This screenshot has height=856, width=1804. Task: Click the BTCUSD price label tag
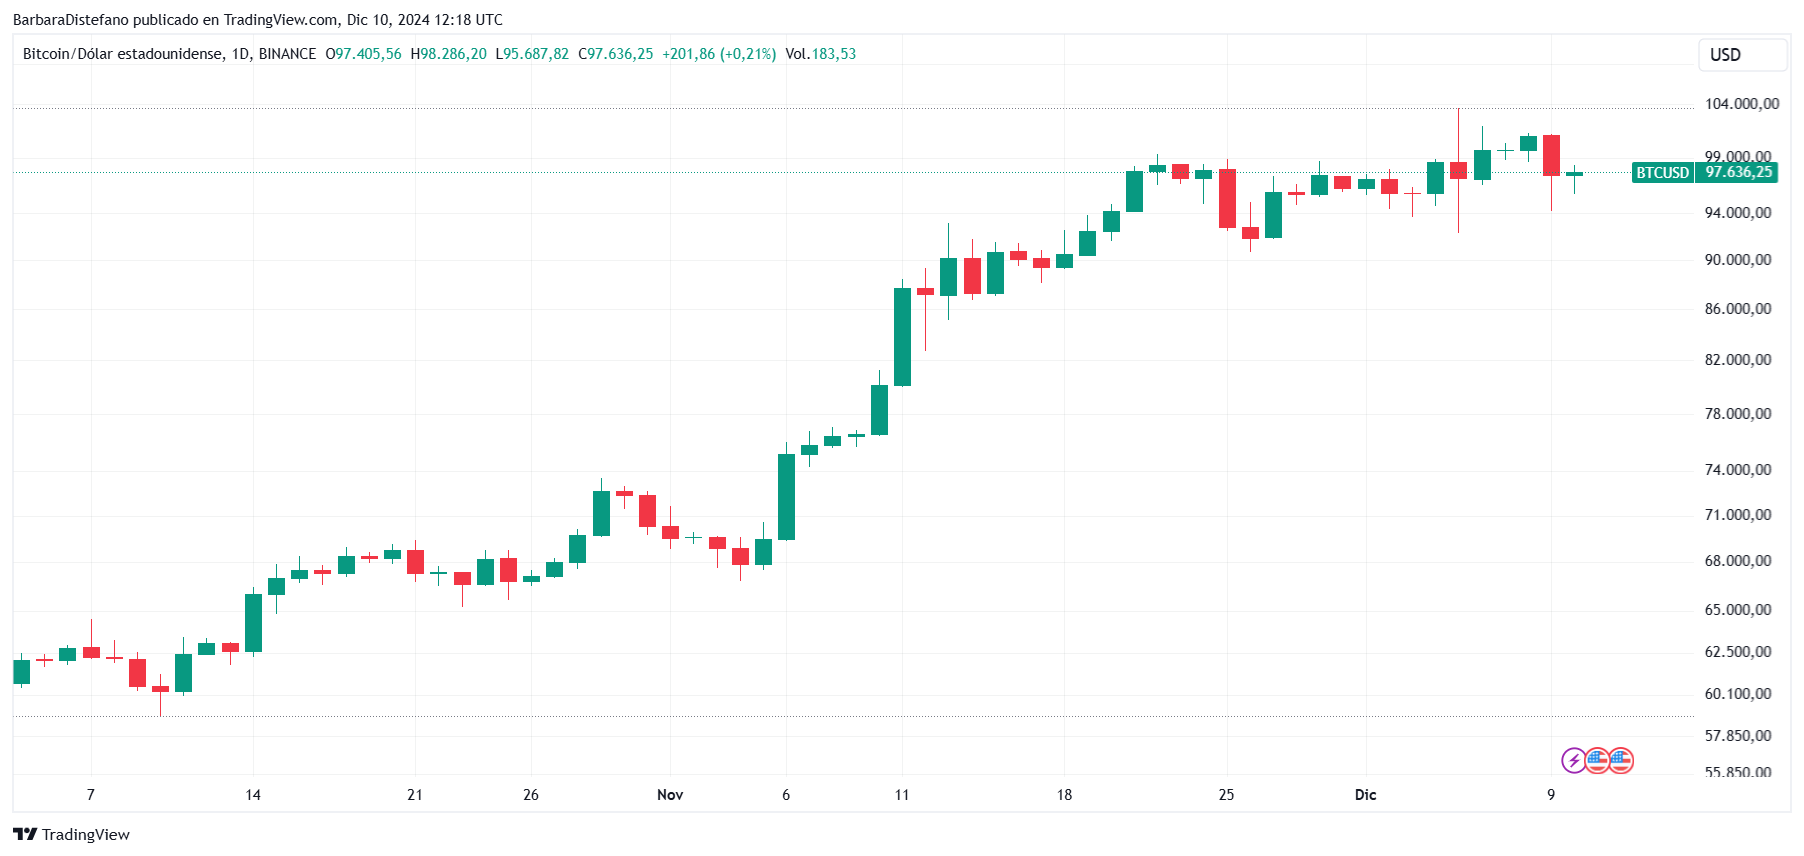click(1662, 172)
